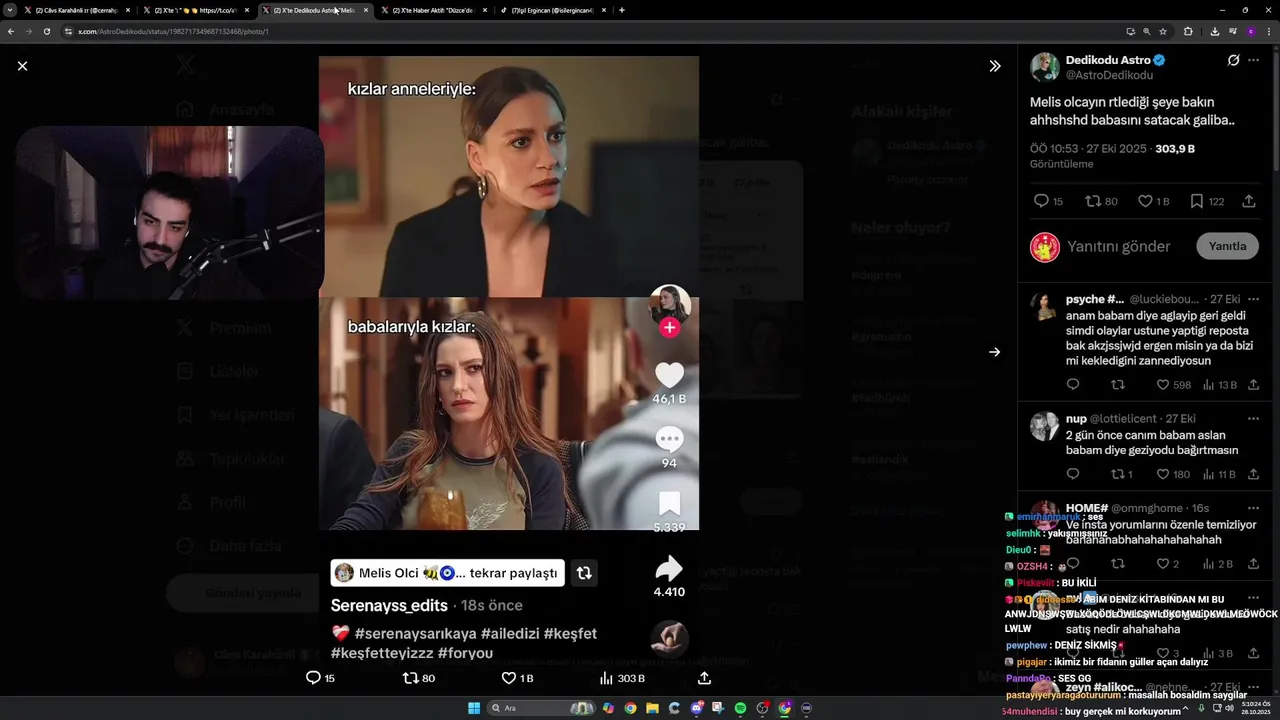Go back in browser history
1280x720 pixels.
(x=10, y=31)
